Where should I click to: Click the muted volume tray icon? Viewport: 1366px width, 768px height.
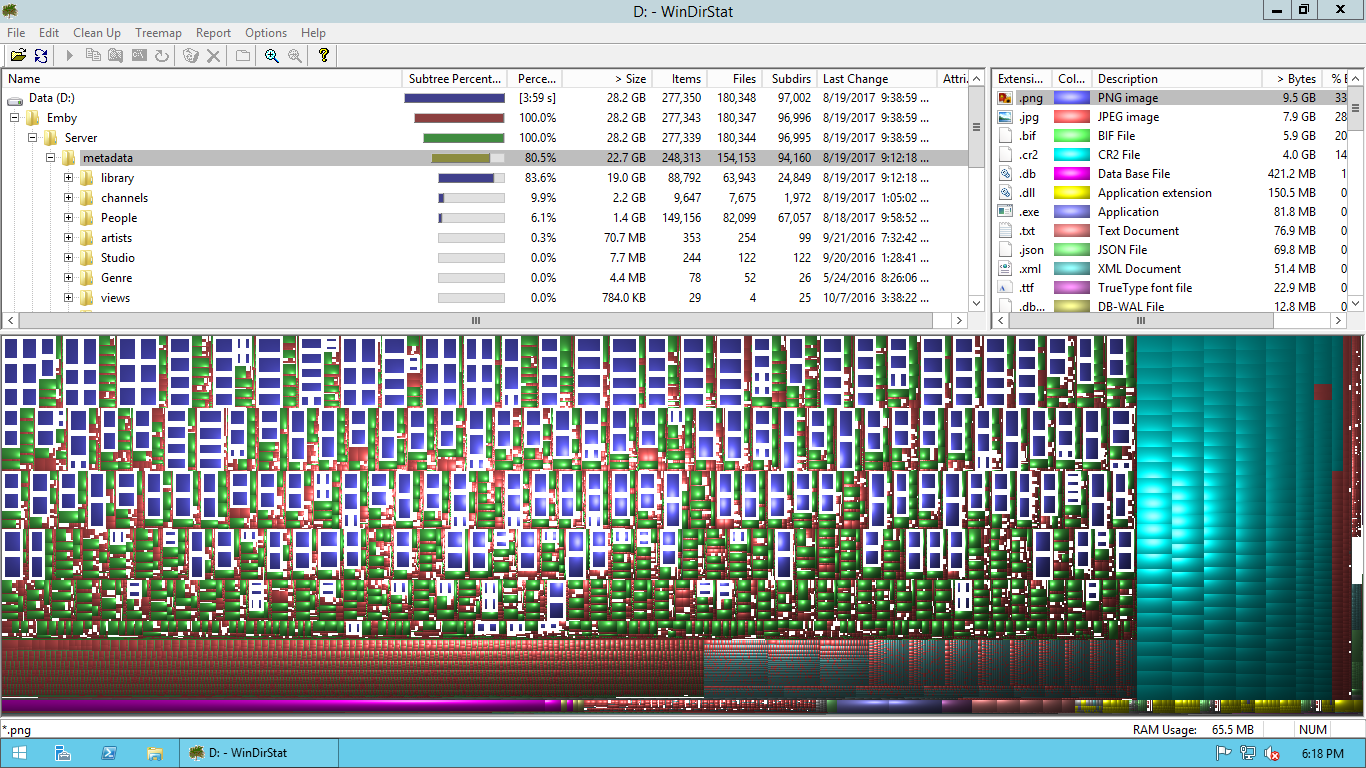click(1272, 754)
